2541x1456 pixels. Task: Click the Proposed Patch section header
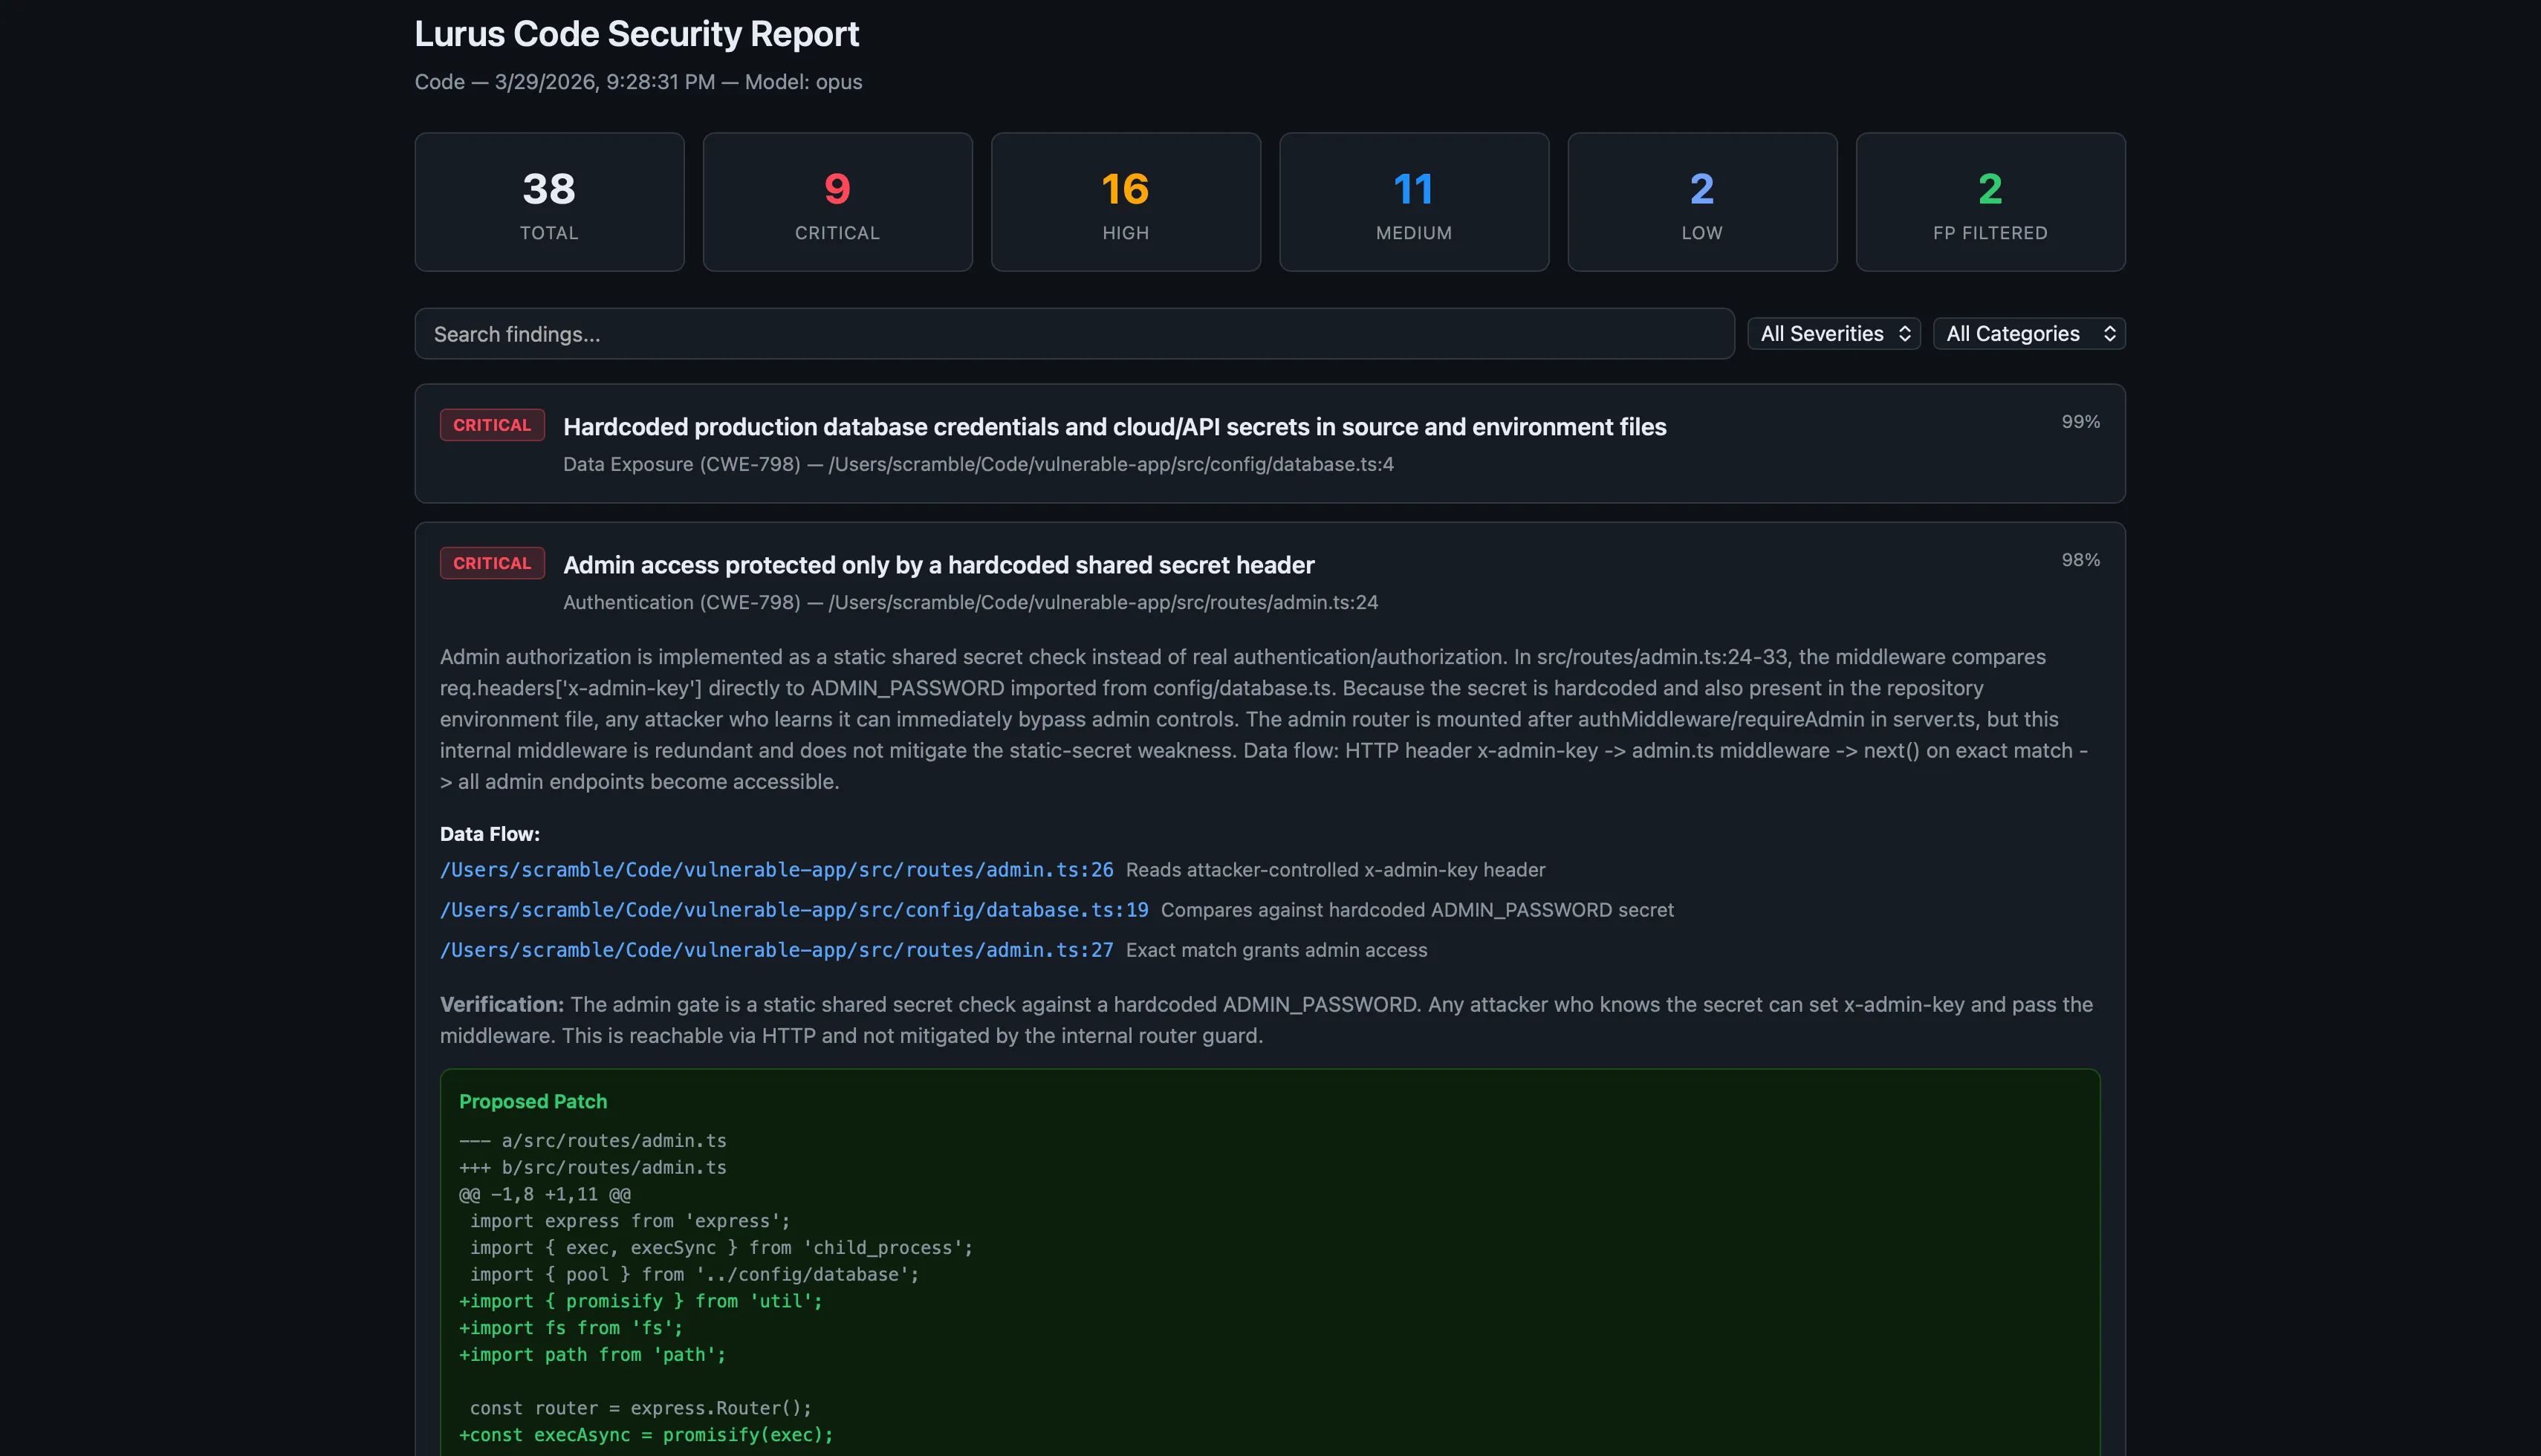point(533,1101)
